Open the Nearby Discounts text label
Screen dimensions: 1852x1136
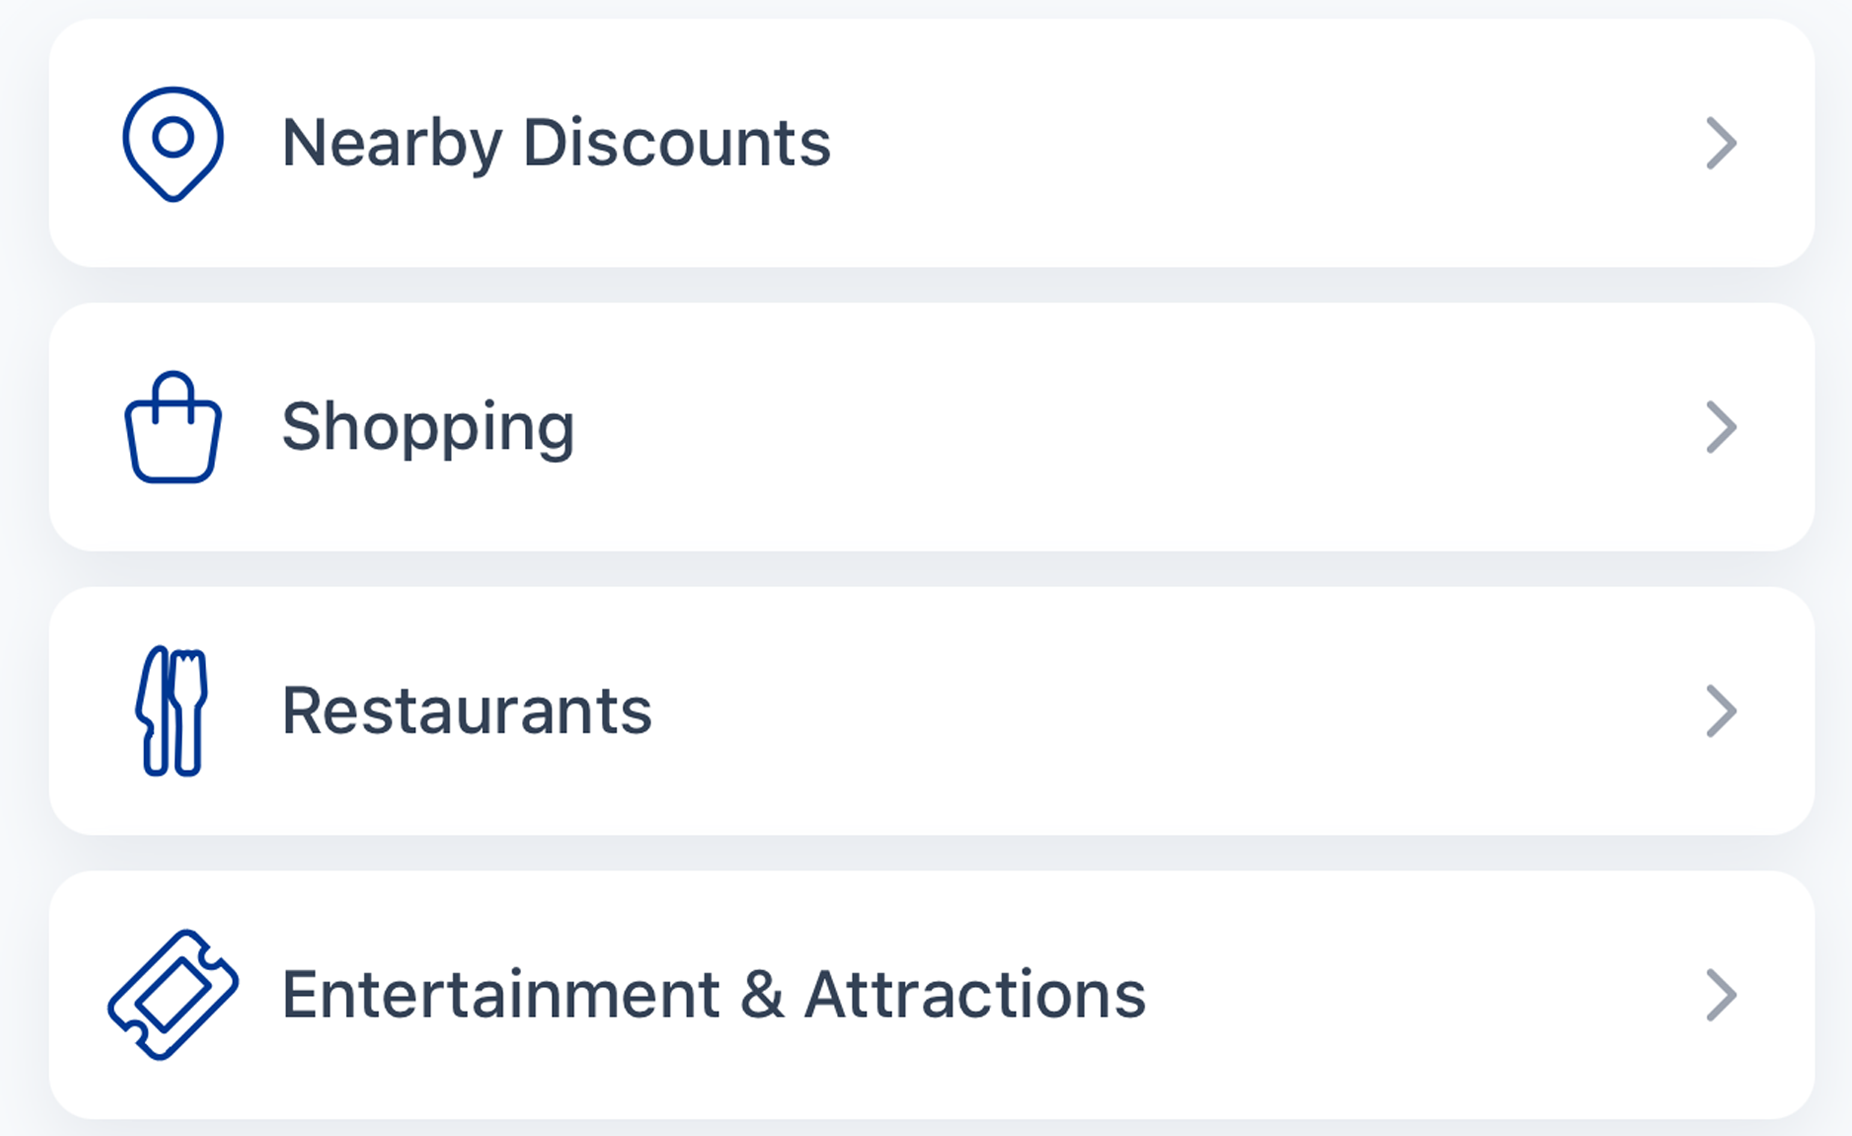tap(556, 143)
